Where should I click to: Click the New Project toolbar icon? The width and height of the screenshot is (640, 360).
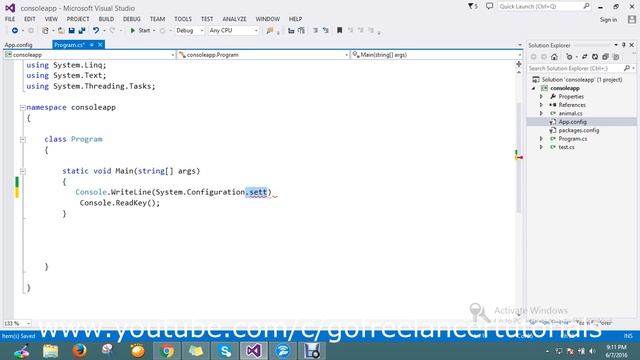(45, 31)
